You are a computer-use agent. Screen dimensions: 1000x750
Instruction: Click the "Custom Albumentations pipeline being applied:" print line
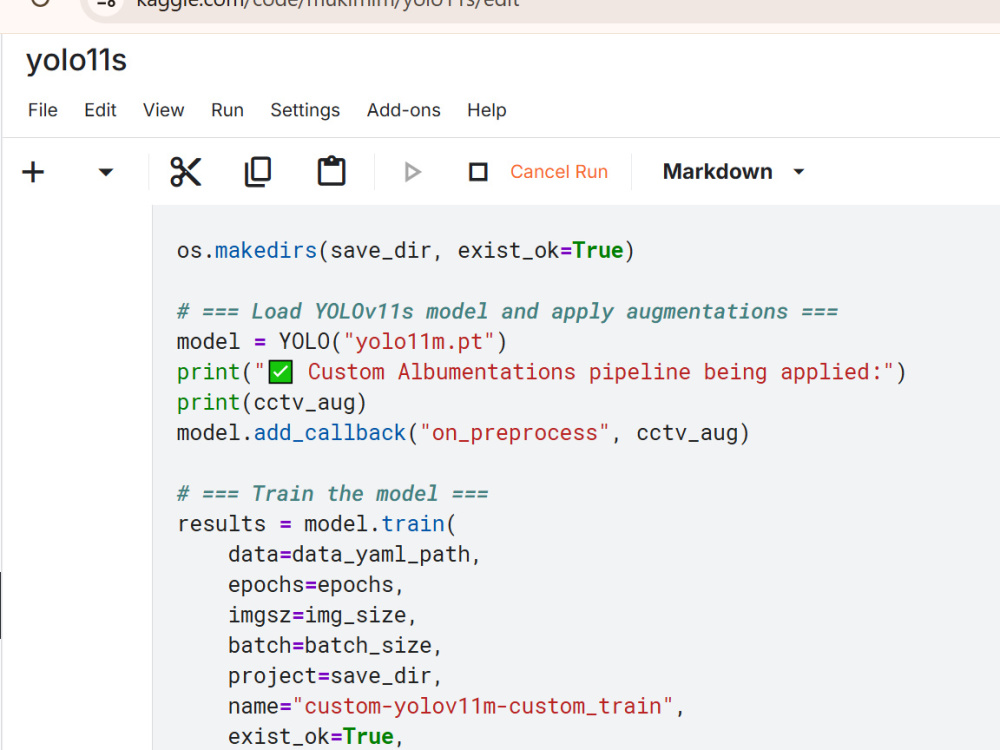541,372
